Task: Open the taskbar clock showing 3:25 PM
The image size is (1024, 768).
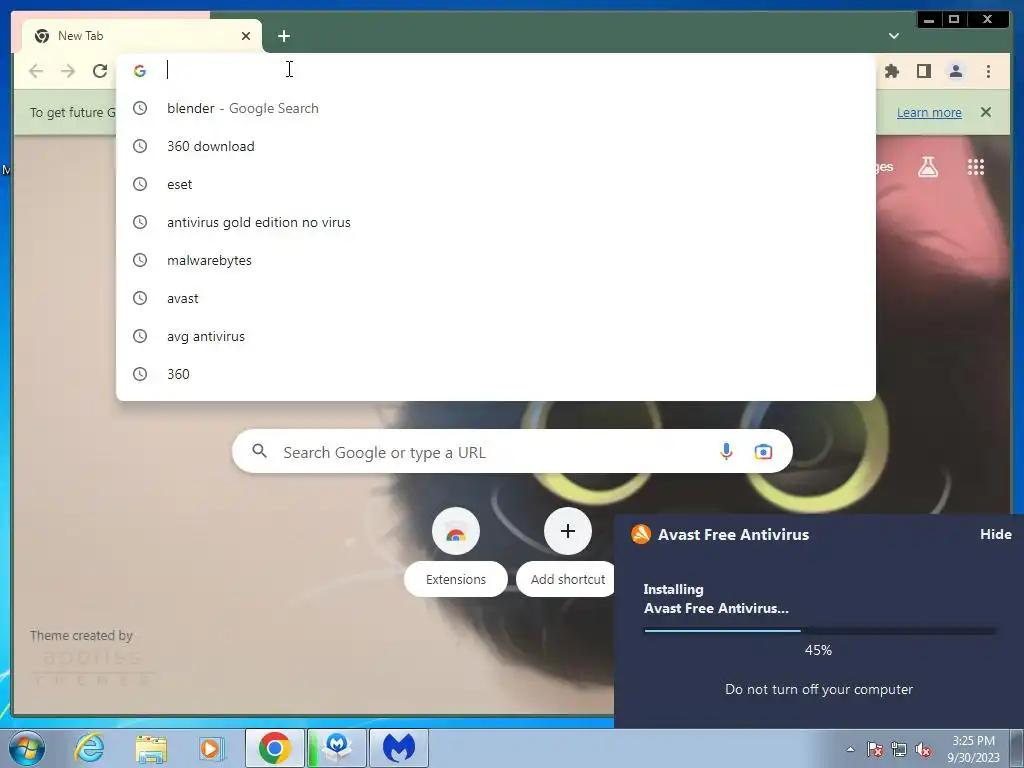Action: [x=973, y=749]
